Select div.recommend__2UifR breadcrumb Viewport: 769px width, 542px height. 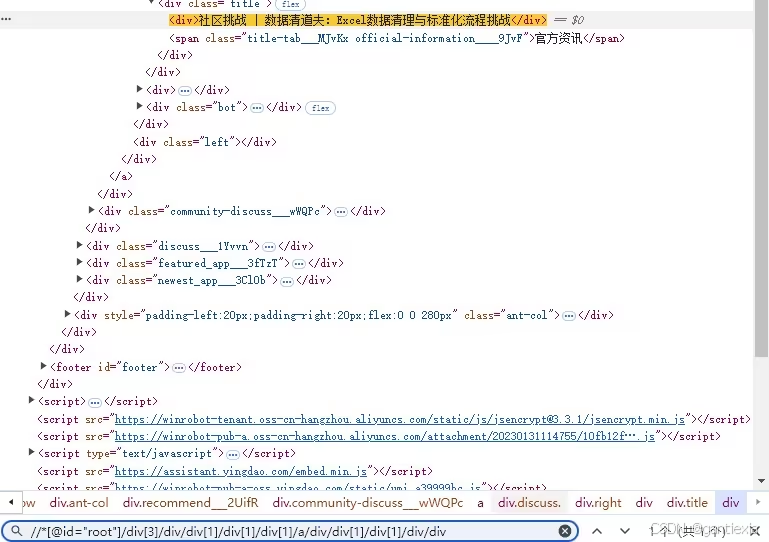tap(190, 503)
